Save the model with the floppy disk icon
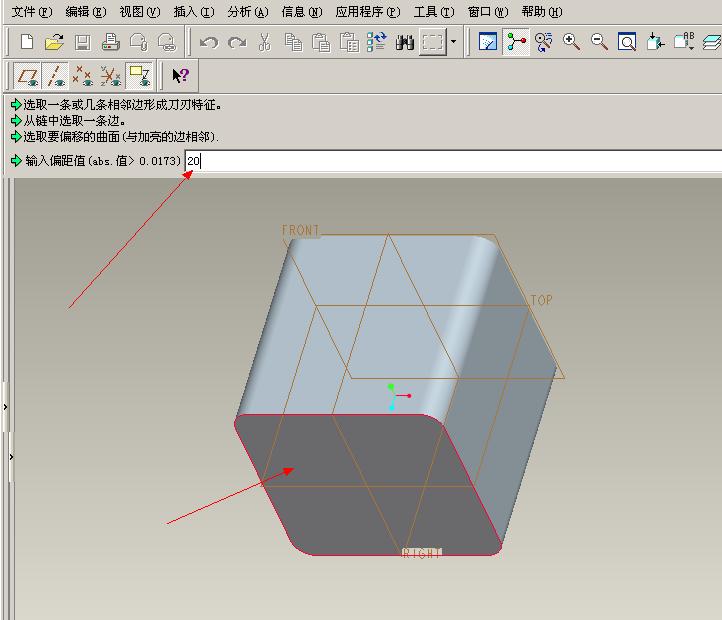This screenshot has width=722, height=620. [83, 42]
